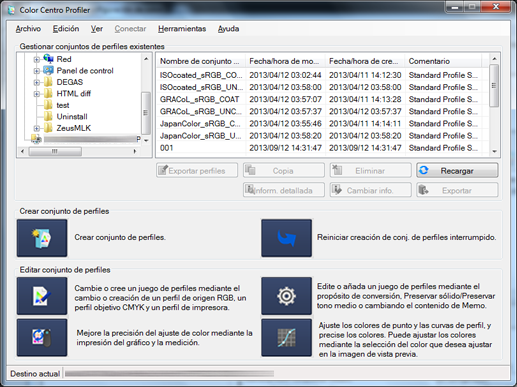Click the Cambiar info. button
517x387 pixels.
click(x=370, y=190)
